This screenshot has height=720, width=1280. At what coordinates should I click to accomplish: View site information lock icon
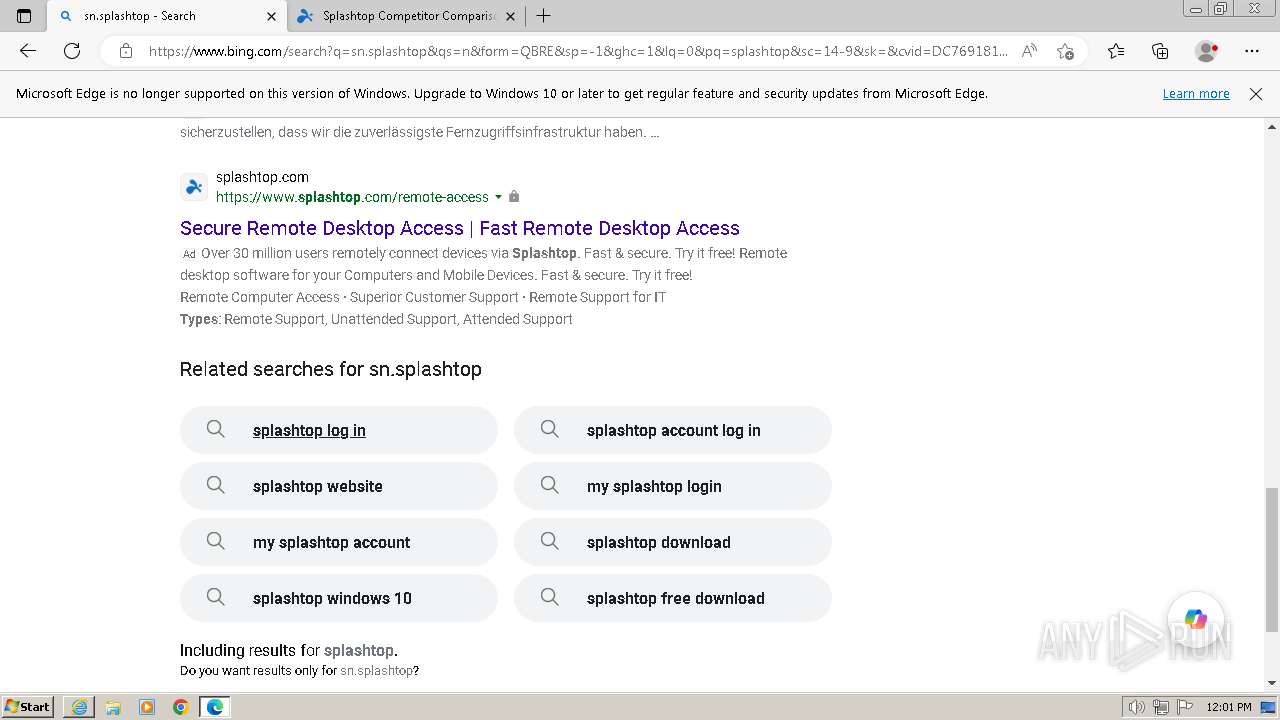[126, 51]
